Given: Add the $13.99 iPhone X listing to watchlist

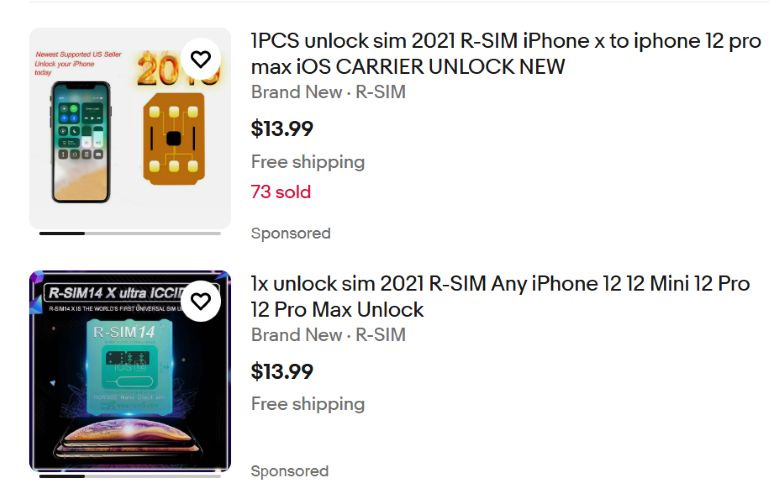Looking at the screenshot, I should point(201,59).
